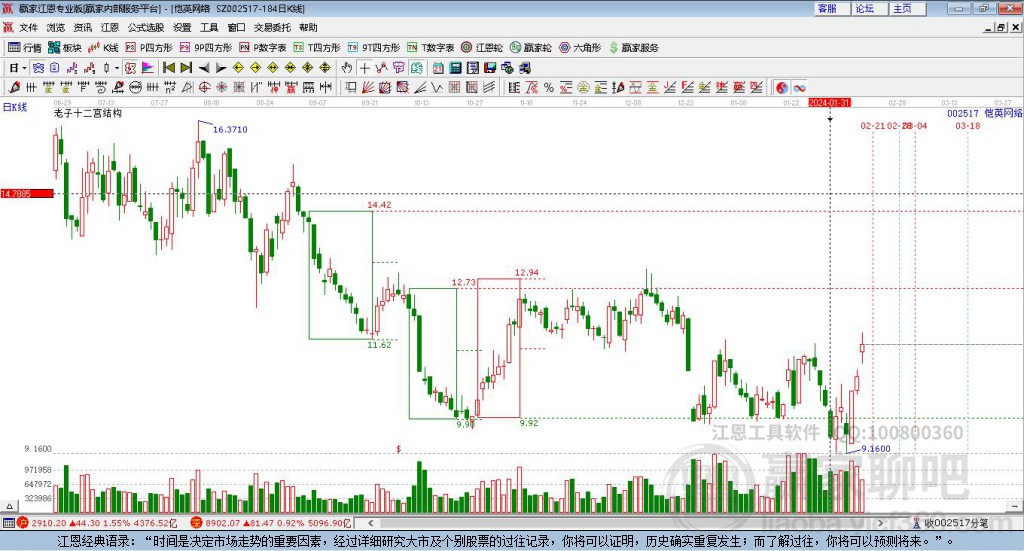The height and width of the screenshot is (551, 1024).
Task: Open the 9P四方形 tool
Action: point(206,48)
